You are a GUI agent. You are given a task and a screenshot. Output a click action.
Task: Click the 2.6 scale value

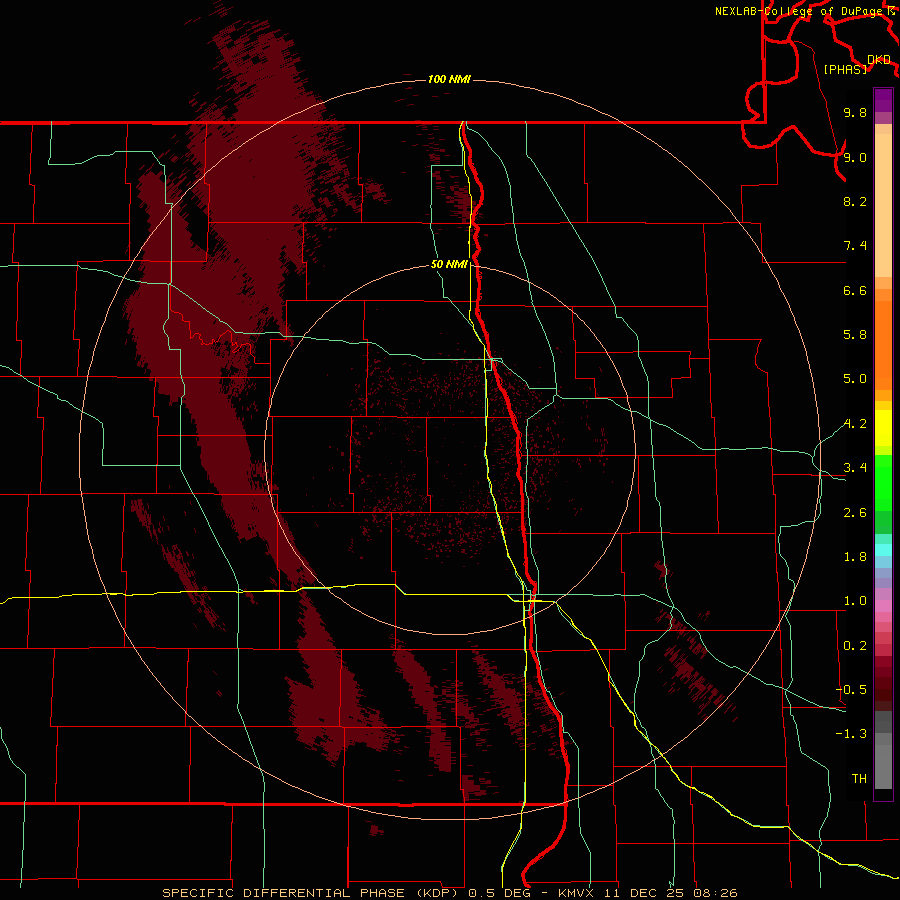tap(855, 513)
